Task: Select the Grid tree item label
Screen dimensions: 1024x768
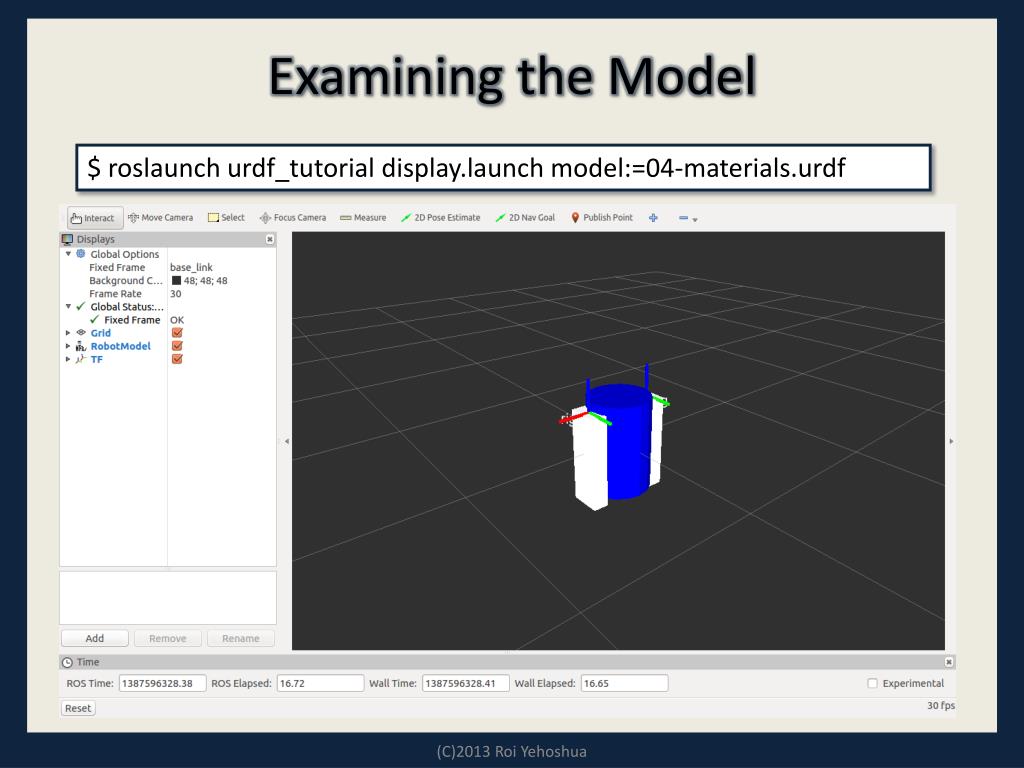Action: click(x=101, y=333)
